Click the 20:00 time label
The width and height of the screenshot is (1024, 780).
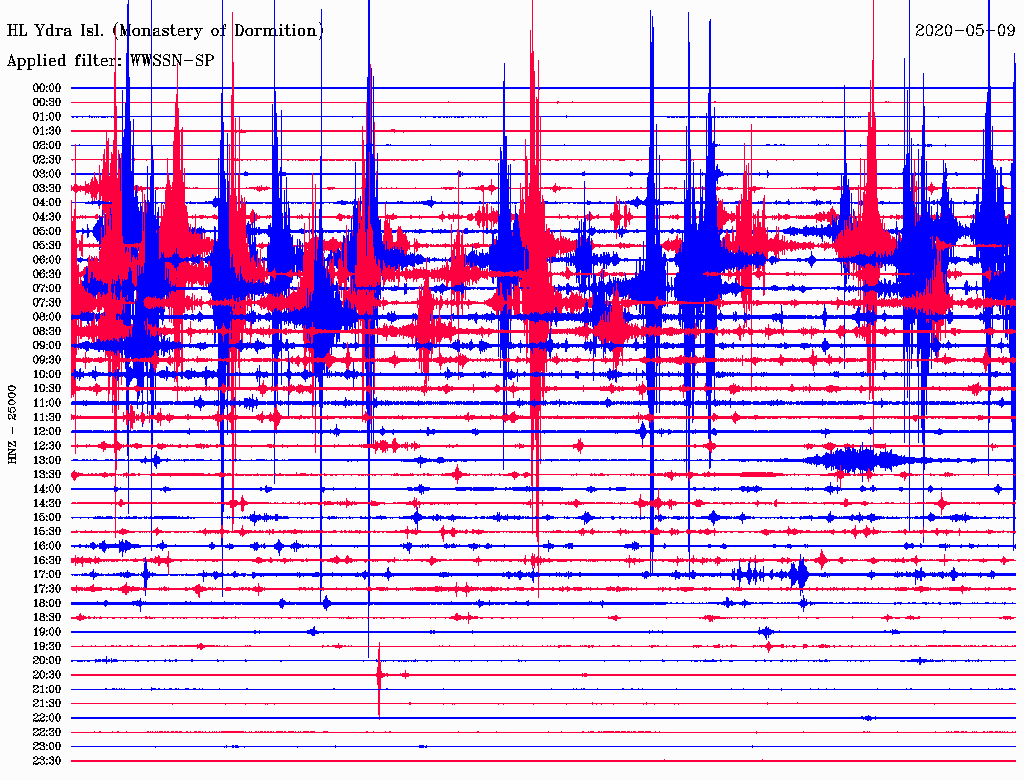point(47,661)
